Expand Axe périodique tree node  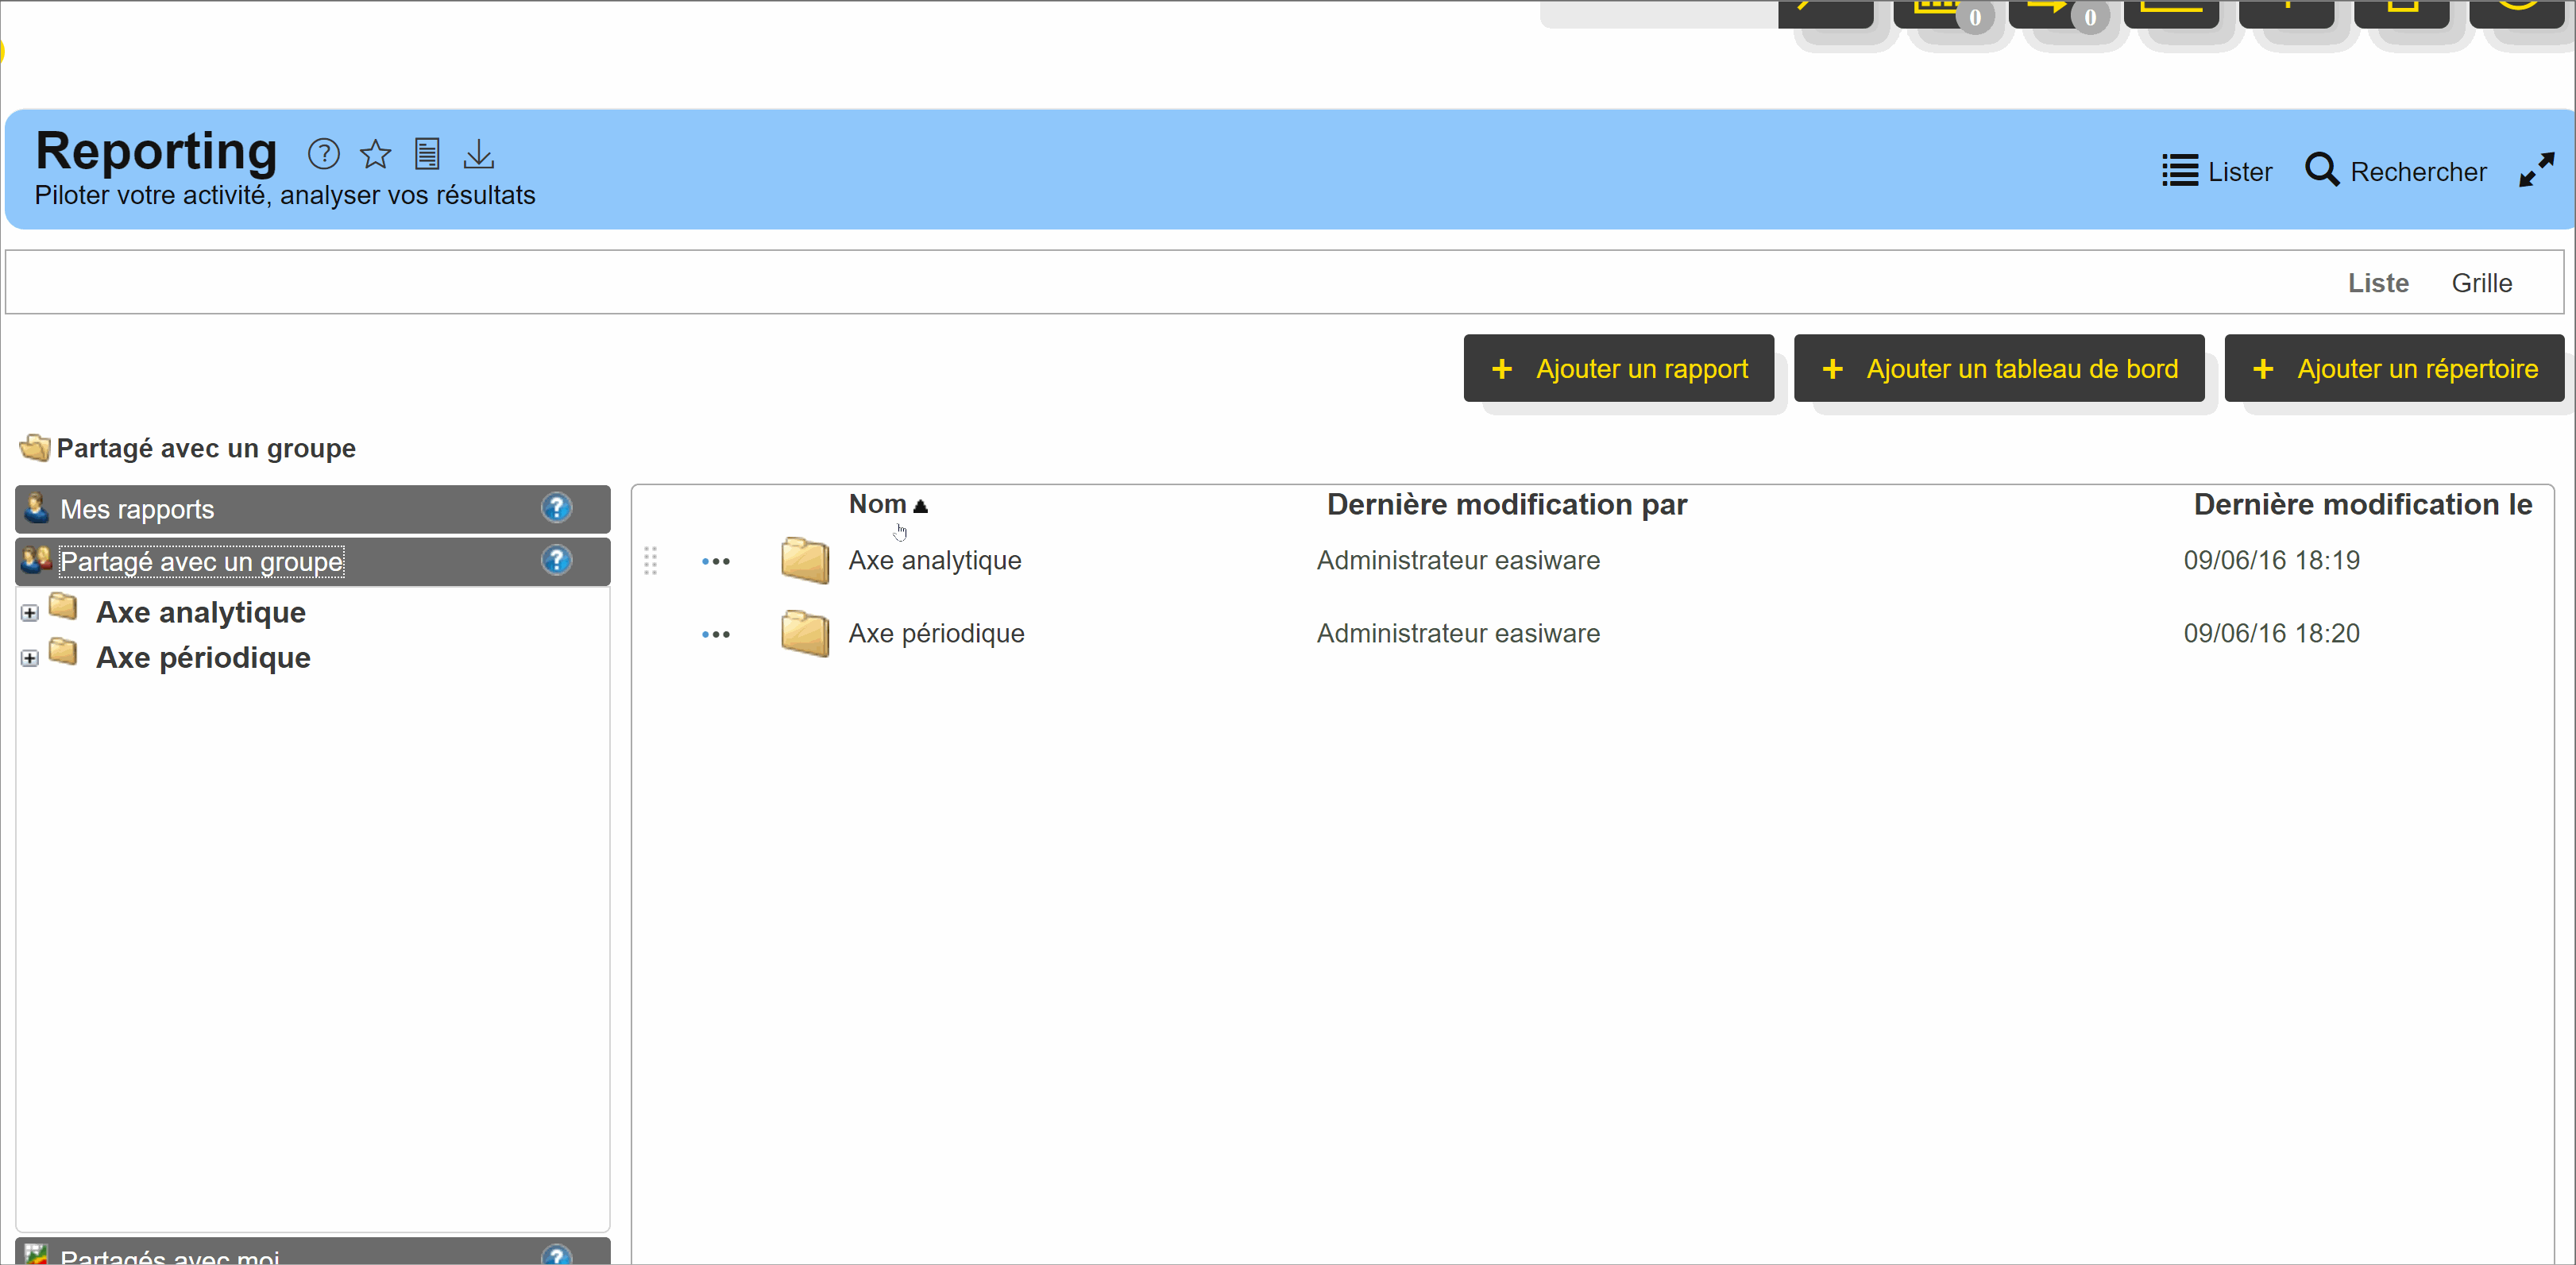point(30,658)
